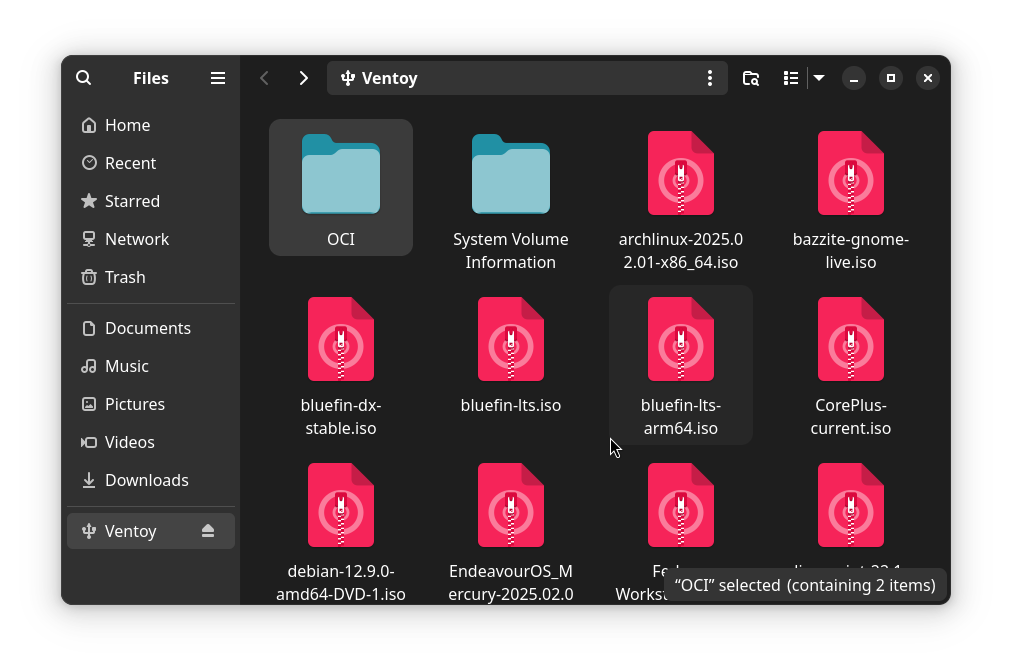Click the OCI folder name label
Screen dimensions: 1012x672
(x=341, y=239)
